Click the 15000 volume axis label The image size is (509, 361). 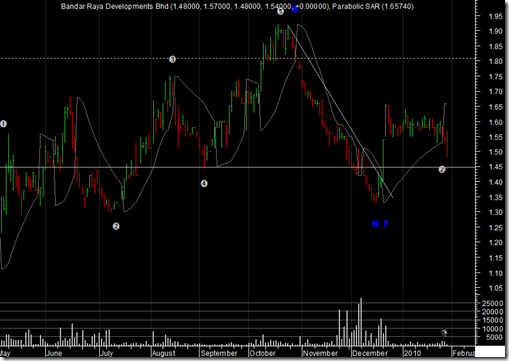[x=492, y=320]
